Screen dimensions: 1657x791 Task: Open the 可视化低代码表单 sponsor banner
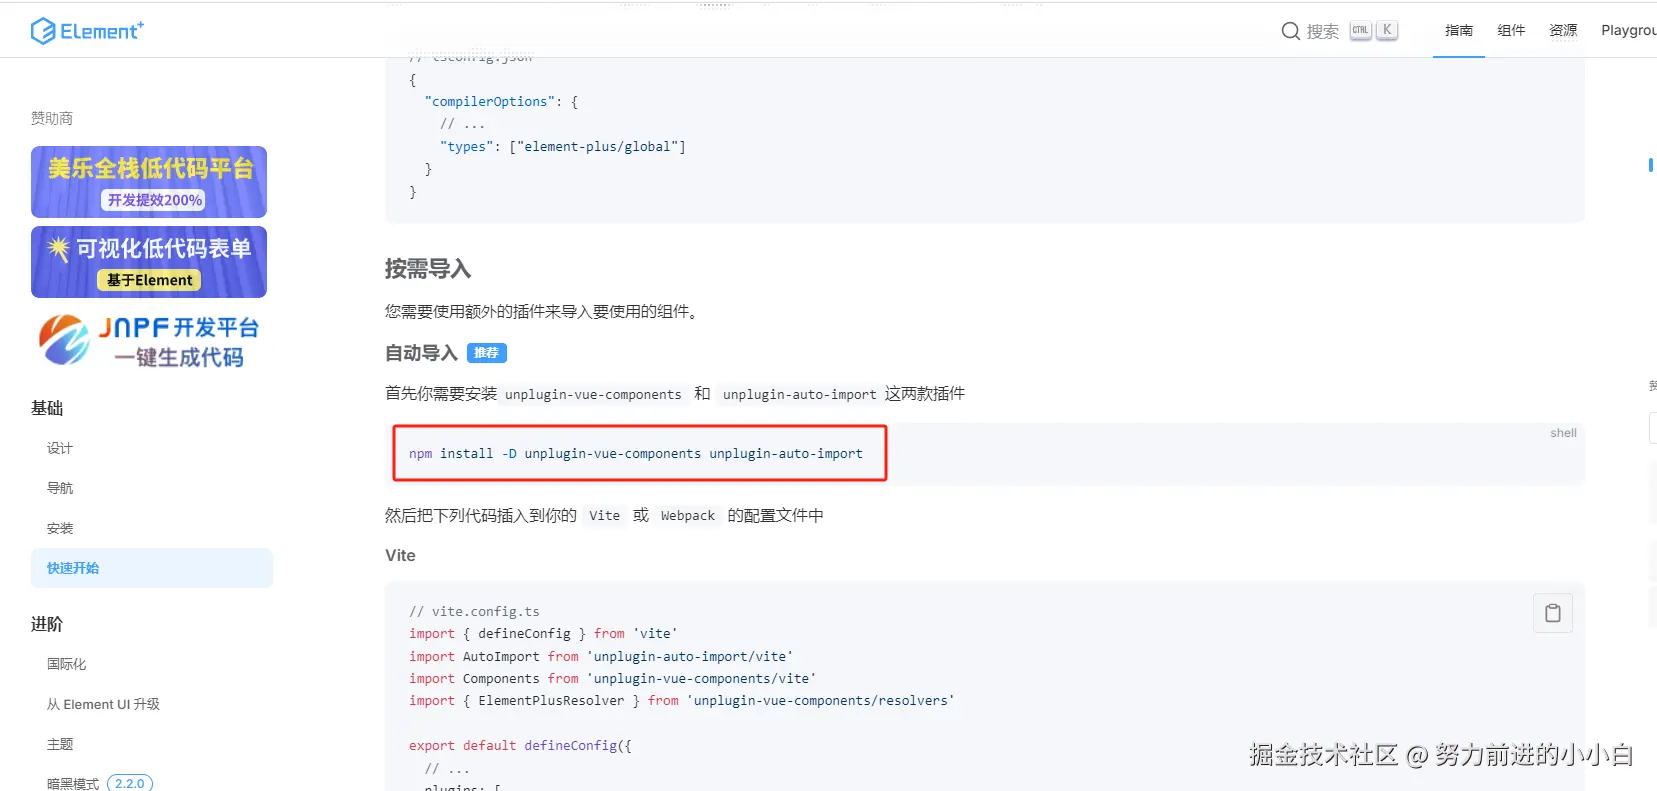(149, 262)
